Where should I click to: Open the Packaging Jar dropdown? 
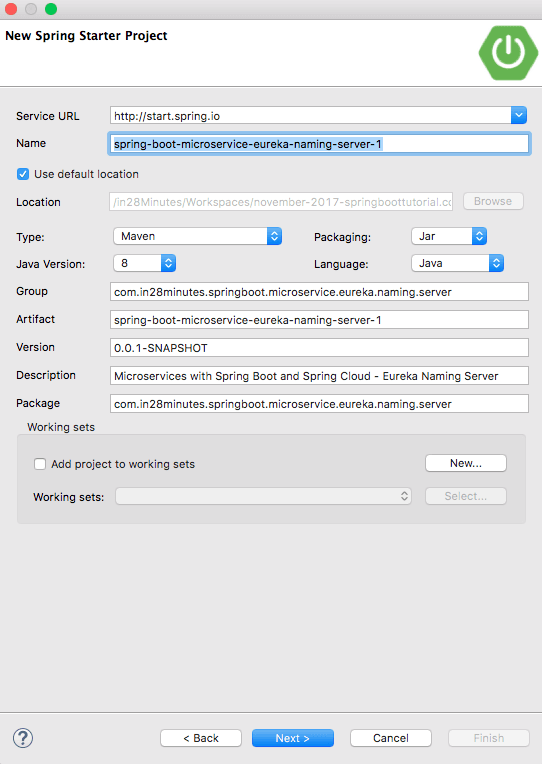tap(449, 236)
